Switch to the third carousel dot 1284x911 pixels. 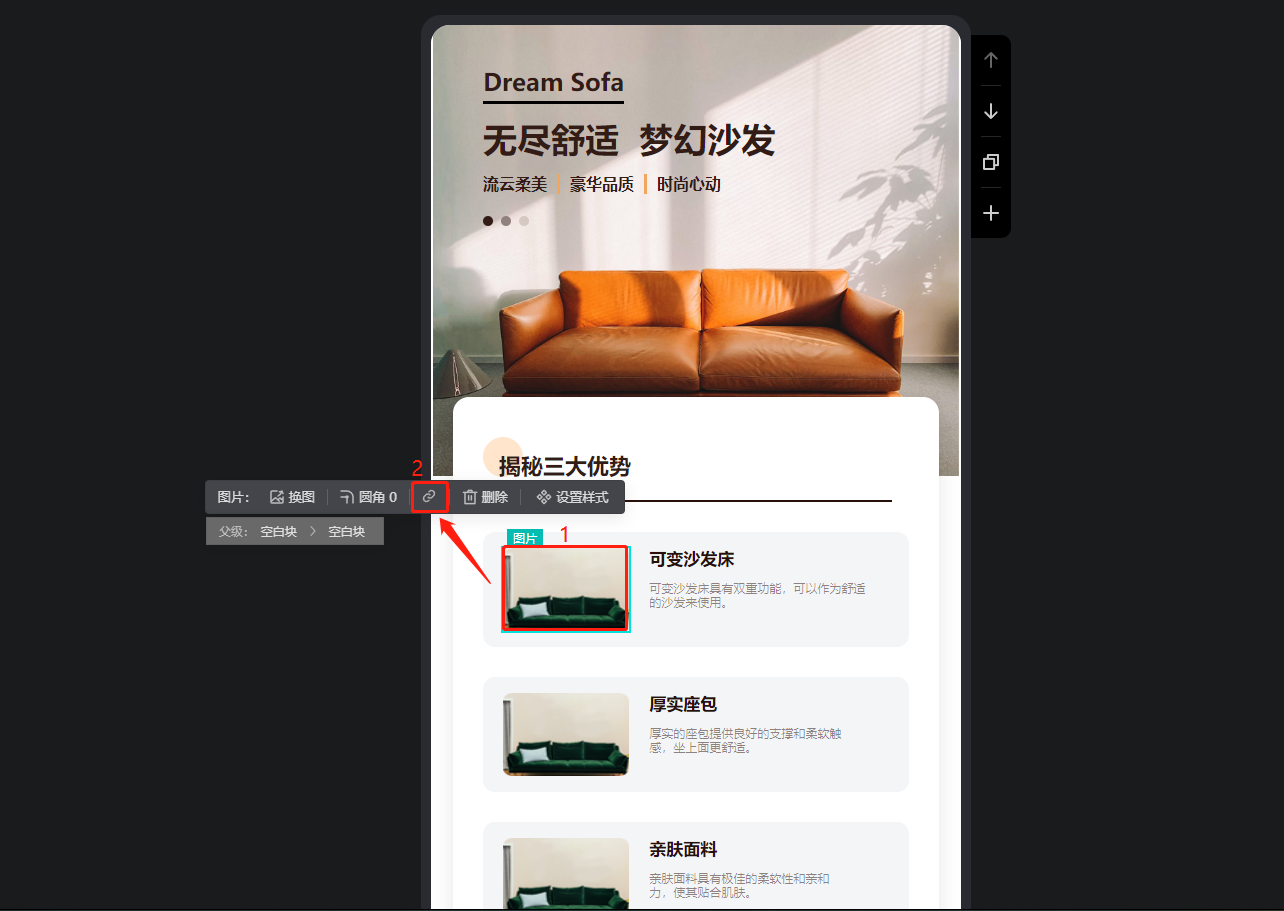pyautogui.click(x=524, y=221)
